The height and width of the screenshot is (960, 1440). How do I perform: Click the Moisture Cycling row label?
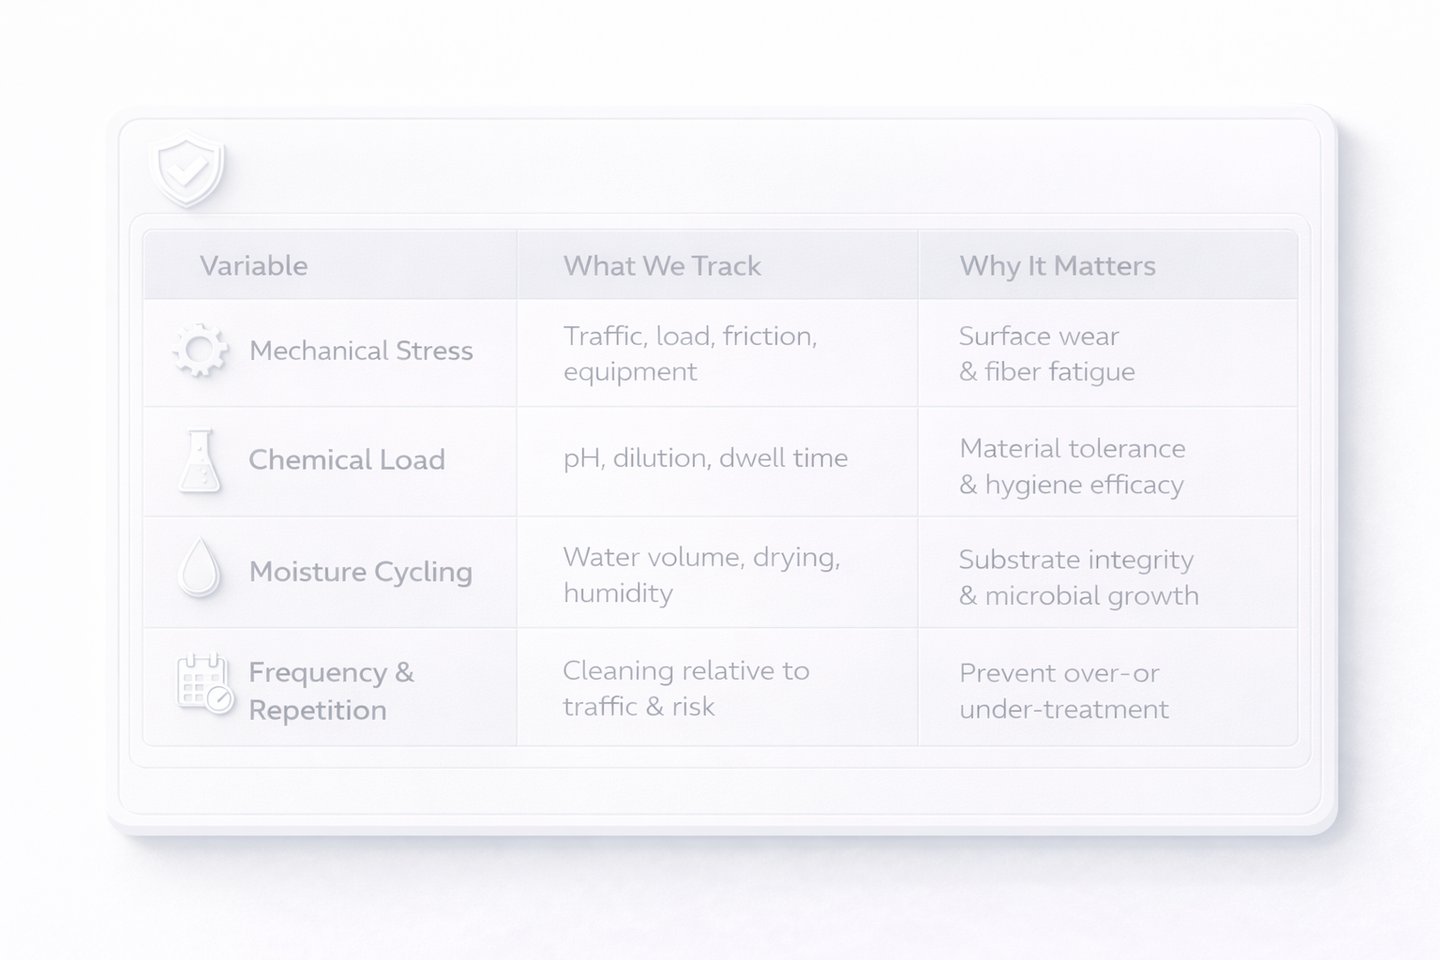tap(361, 572)
